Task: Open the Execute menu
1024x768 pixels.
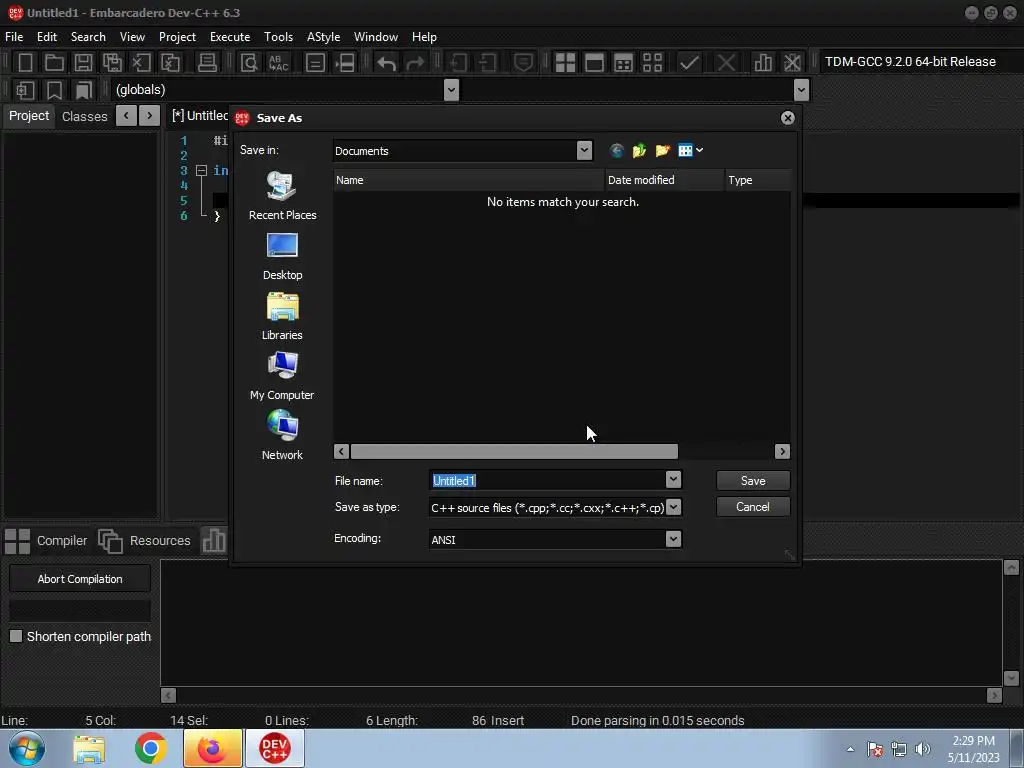Action: point(230,37)
